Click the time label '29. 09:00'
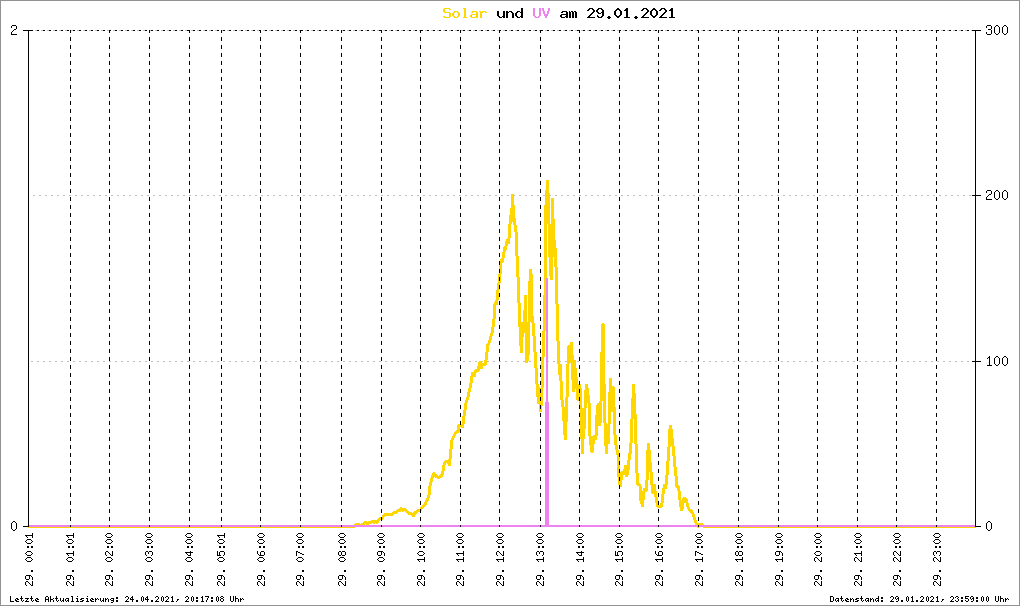The image size is (1020, 606). click(382, 560)
